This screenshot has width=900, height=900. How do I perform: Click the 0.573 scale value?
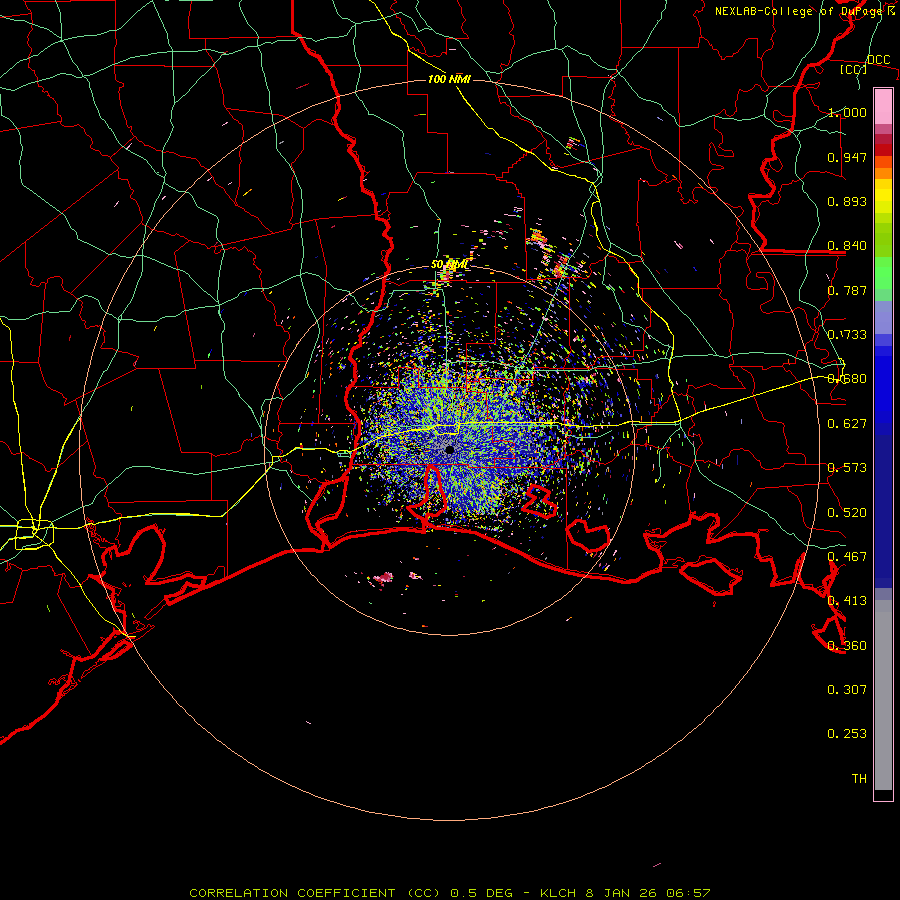click(847, 468)
